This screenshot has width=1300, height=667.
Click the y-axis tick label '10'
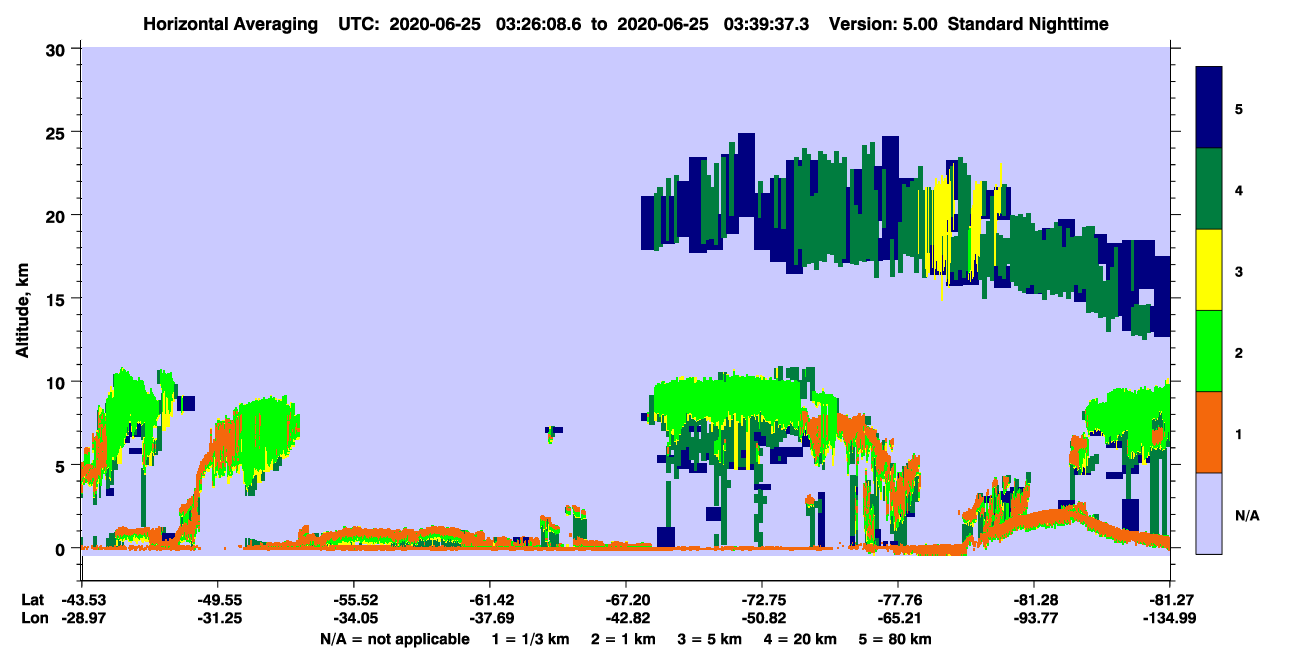(58, 382)
